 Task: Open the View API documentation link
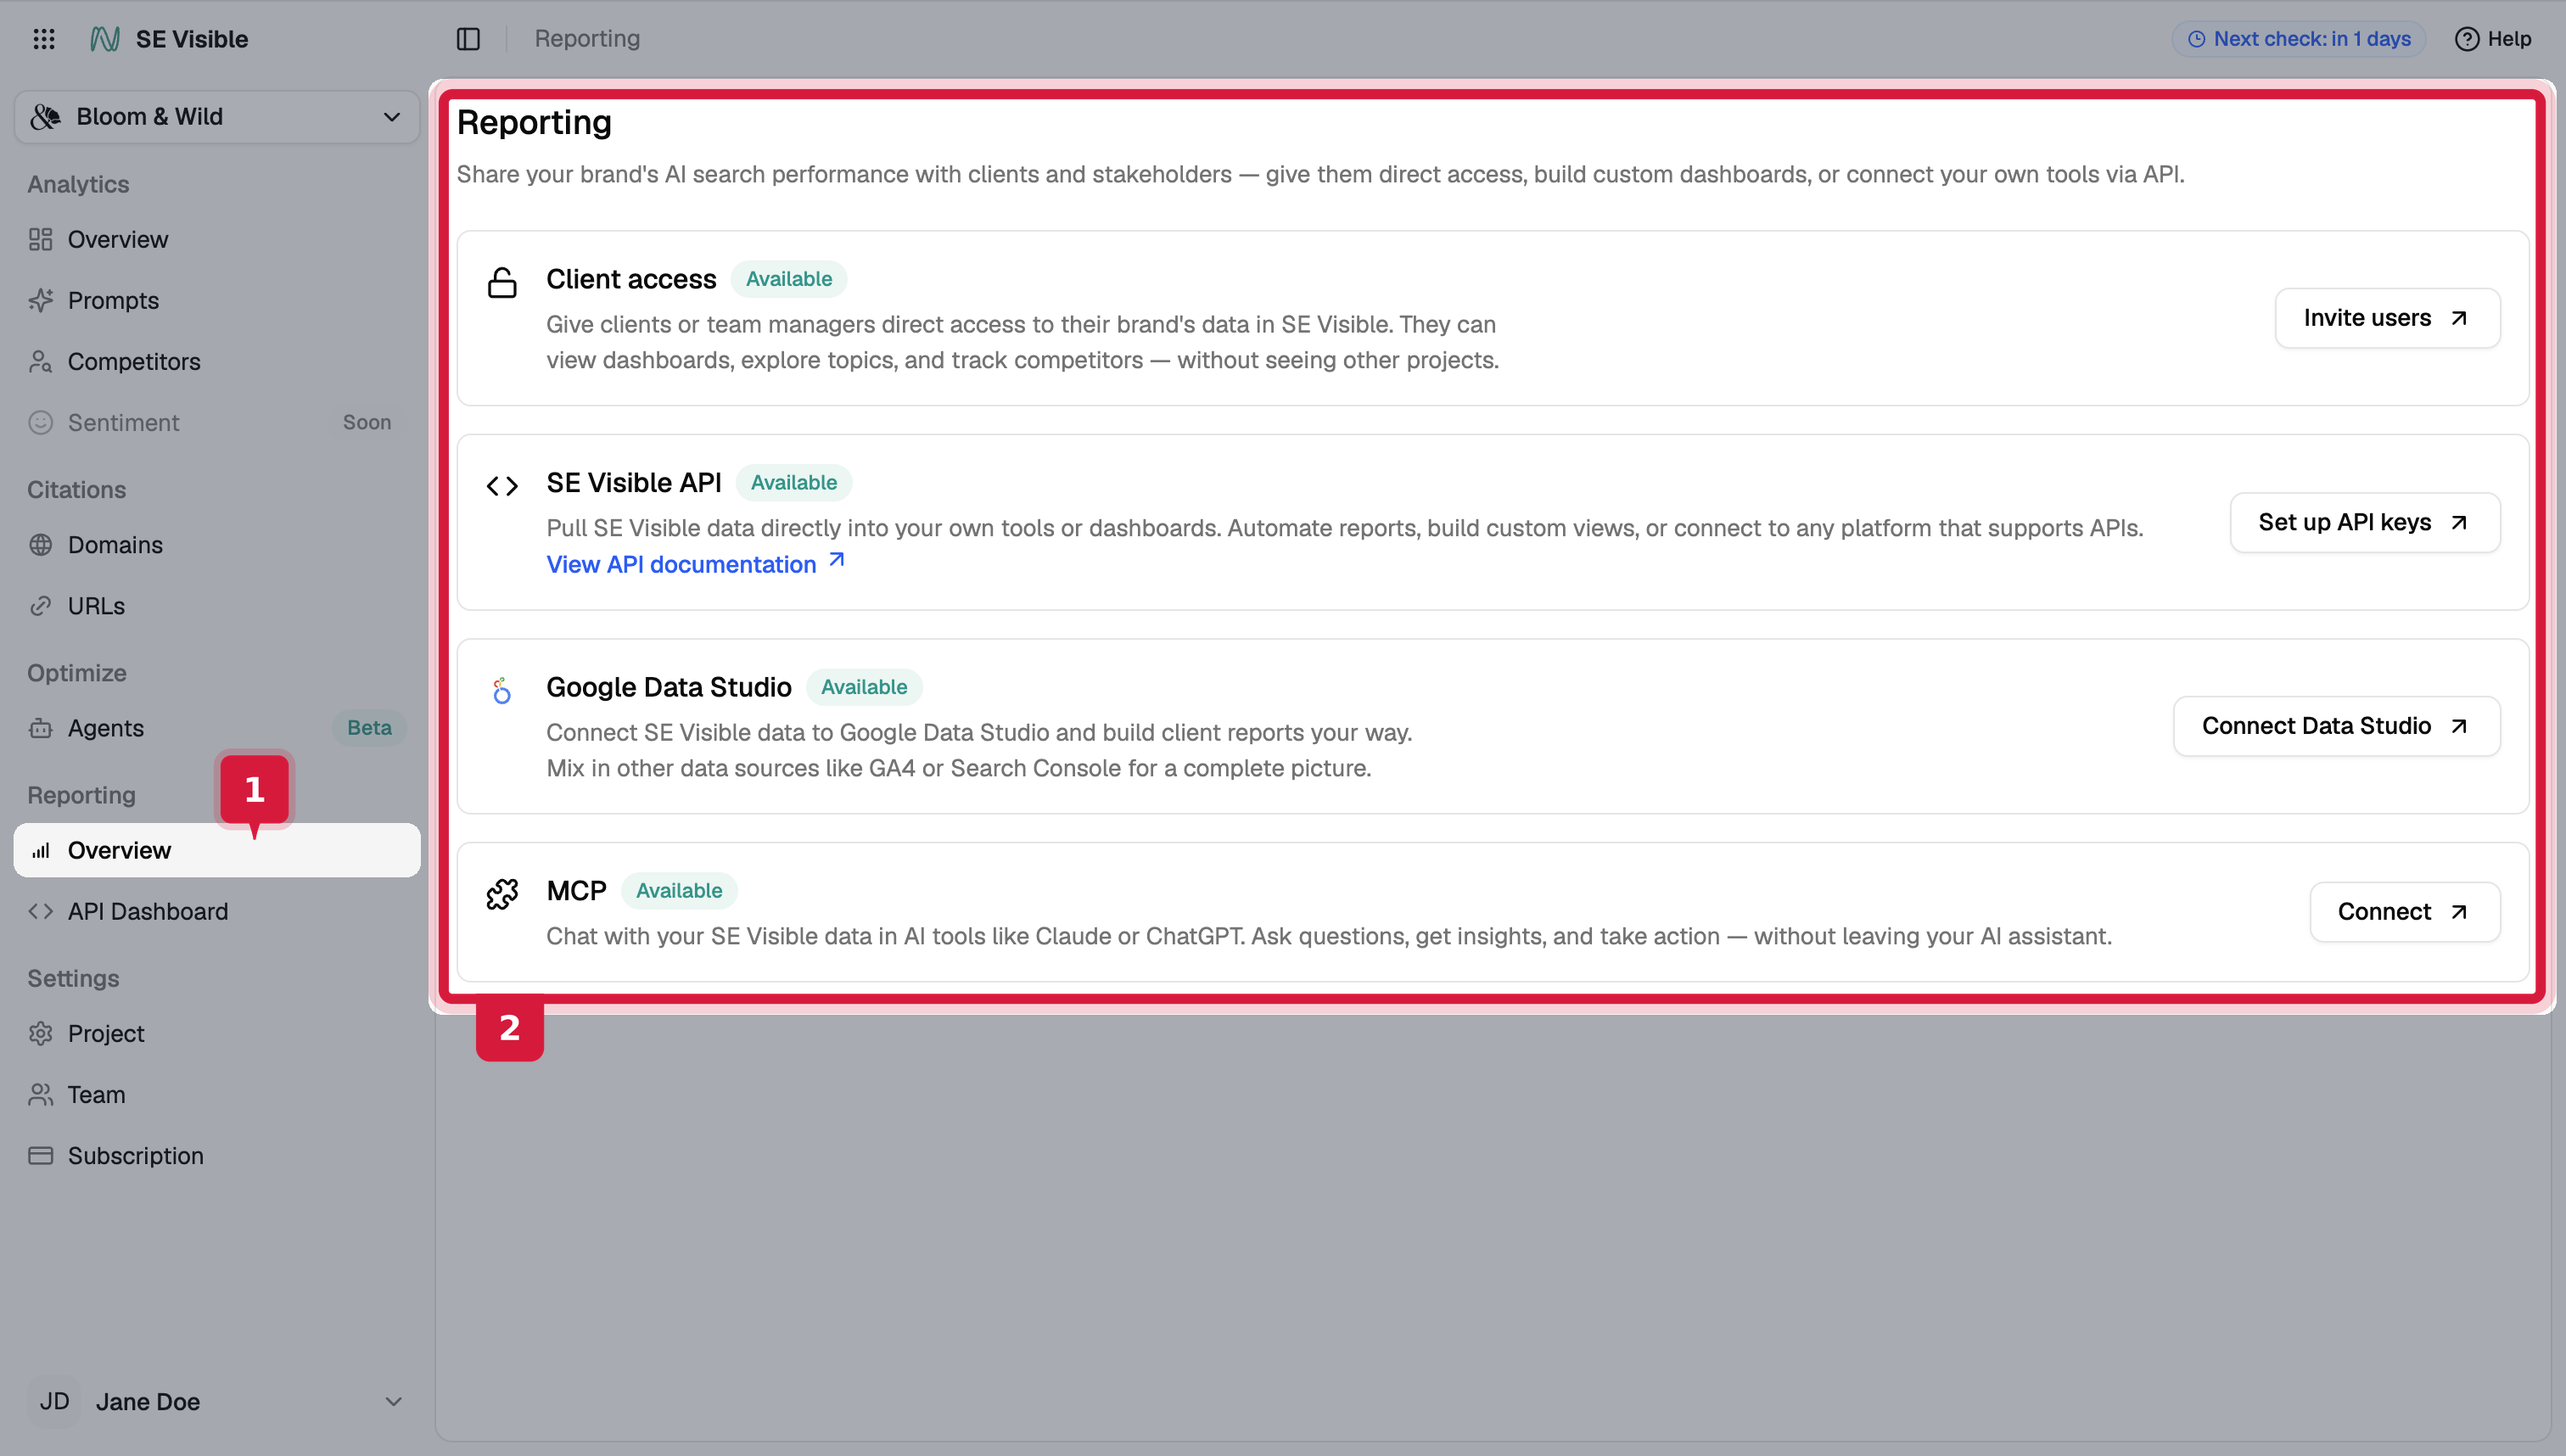(x=696, y=564)
